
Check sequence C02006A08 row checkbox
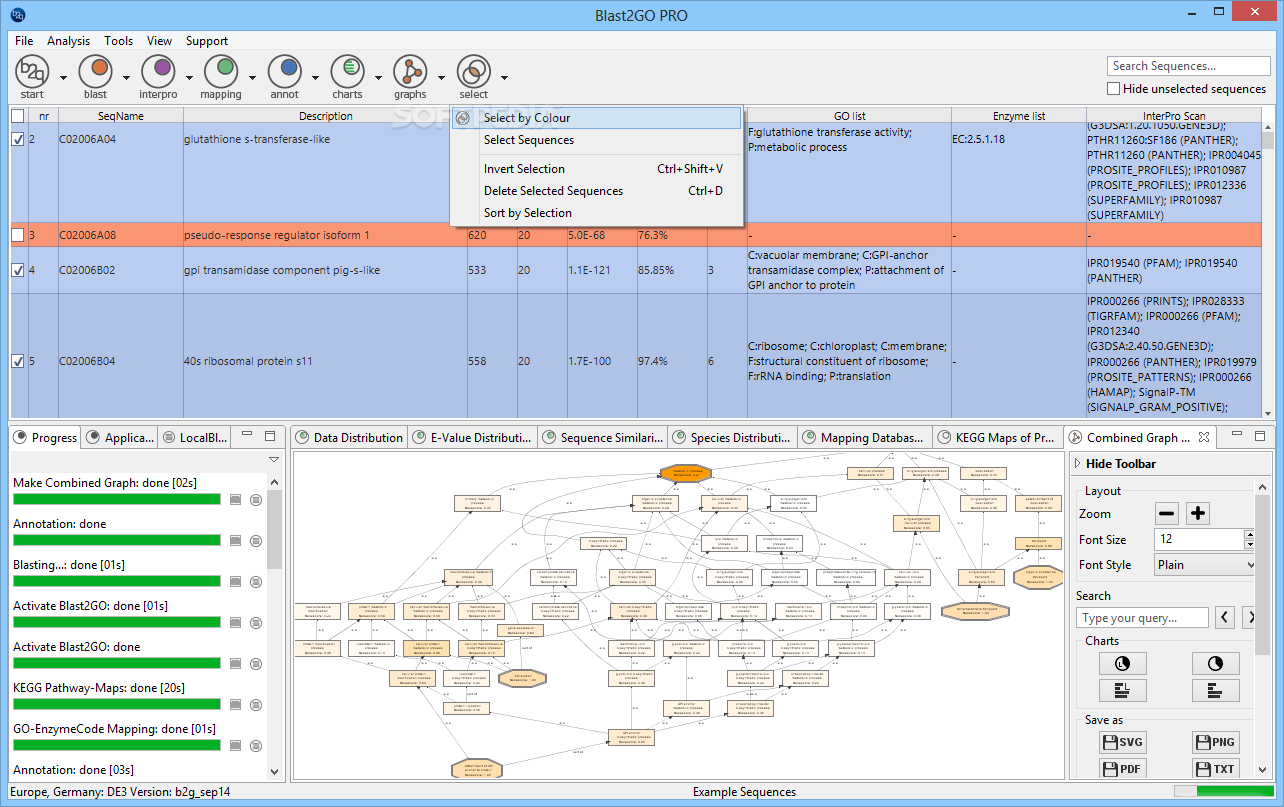18,235
